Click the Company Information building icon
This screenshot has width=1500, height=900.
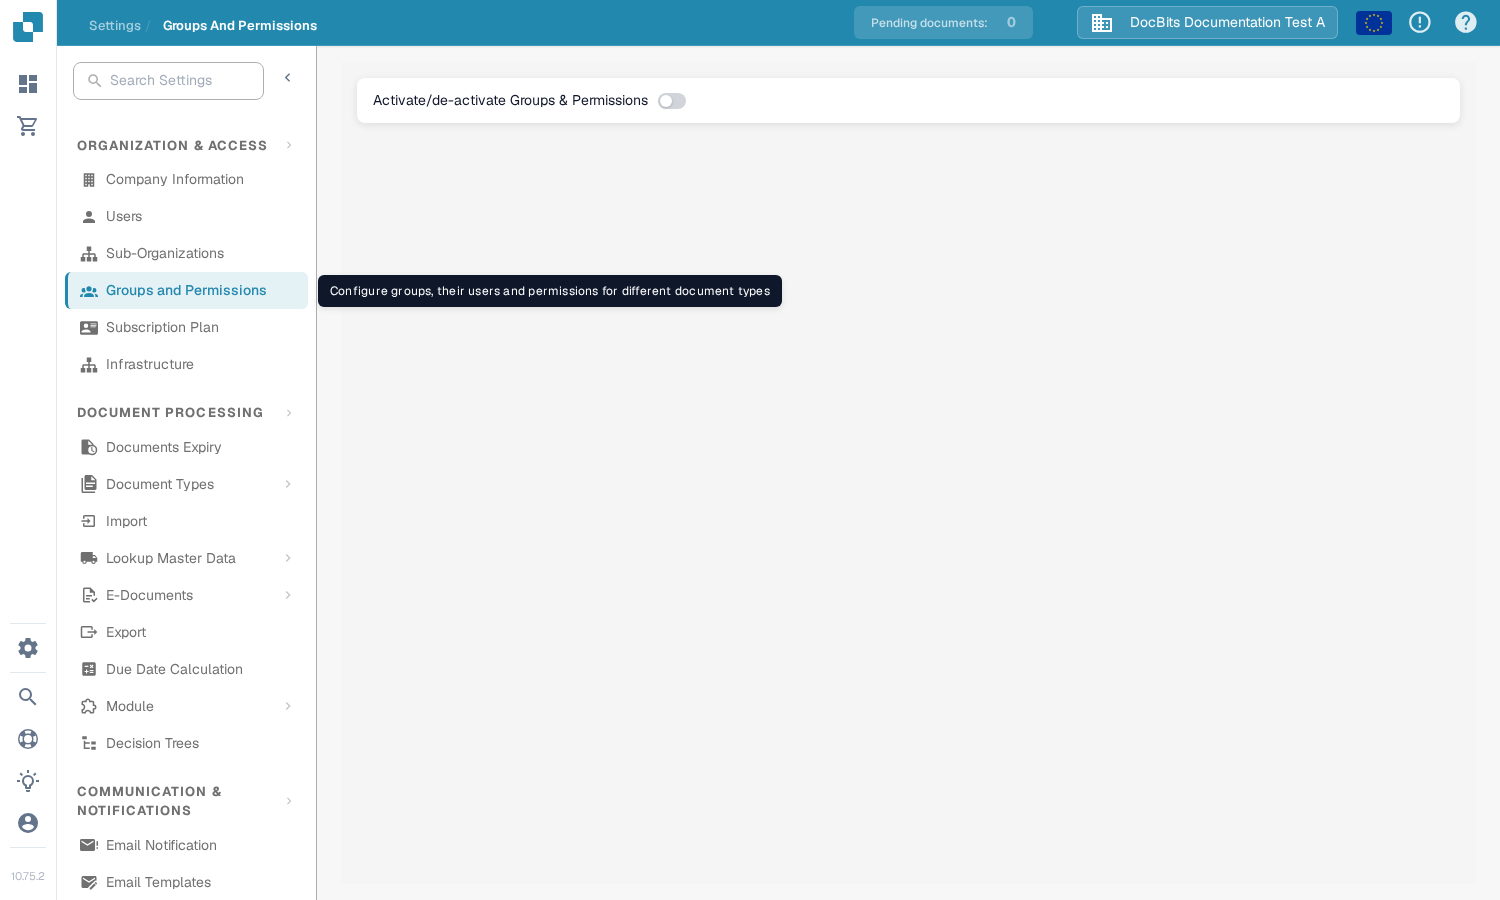[x=89, y=180]
